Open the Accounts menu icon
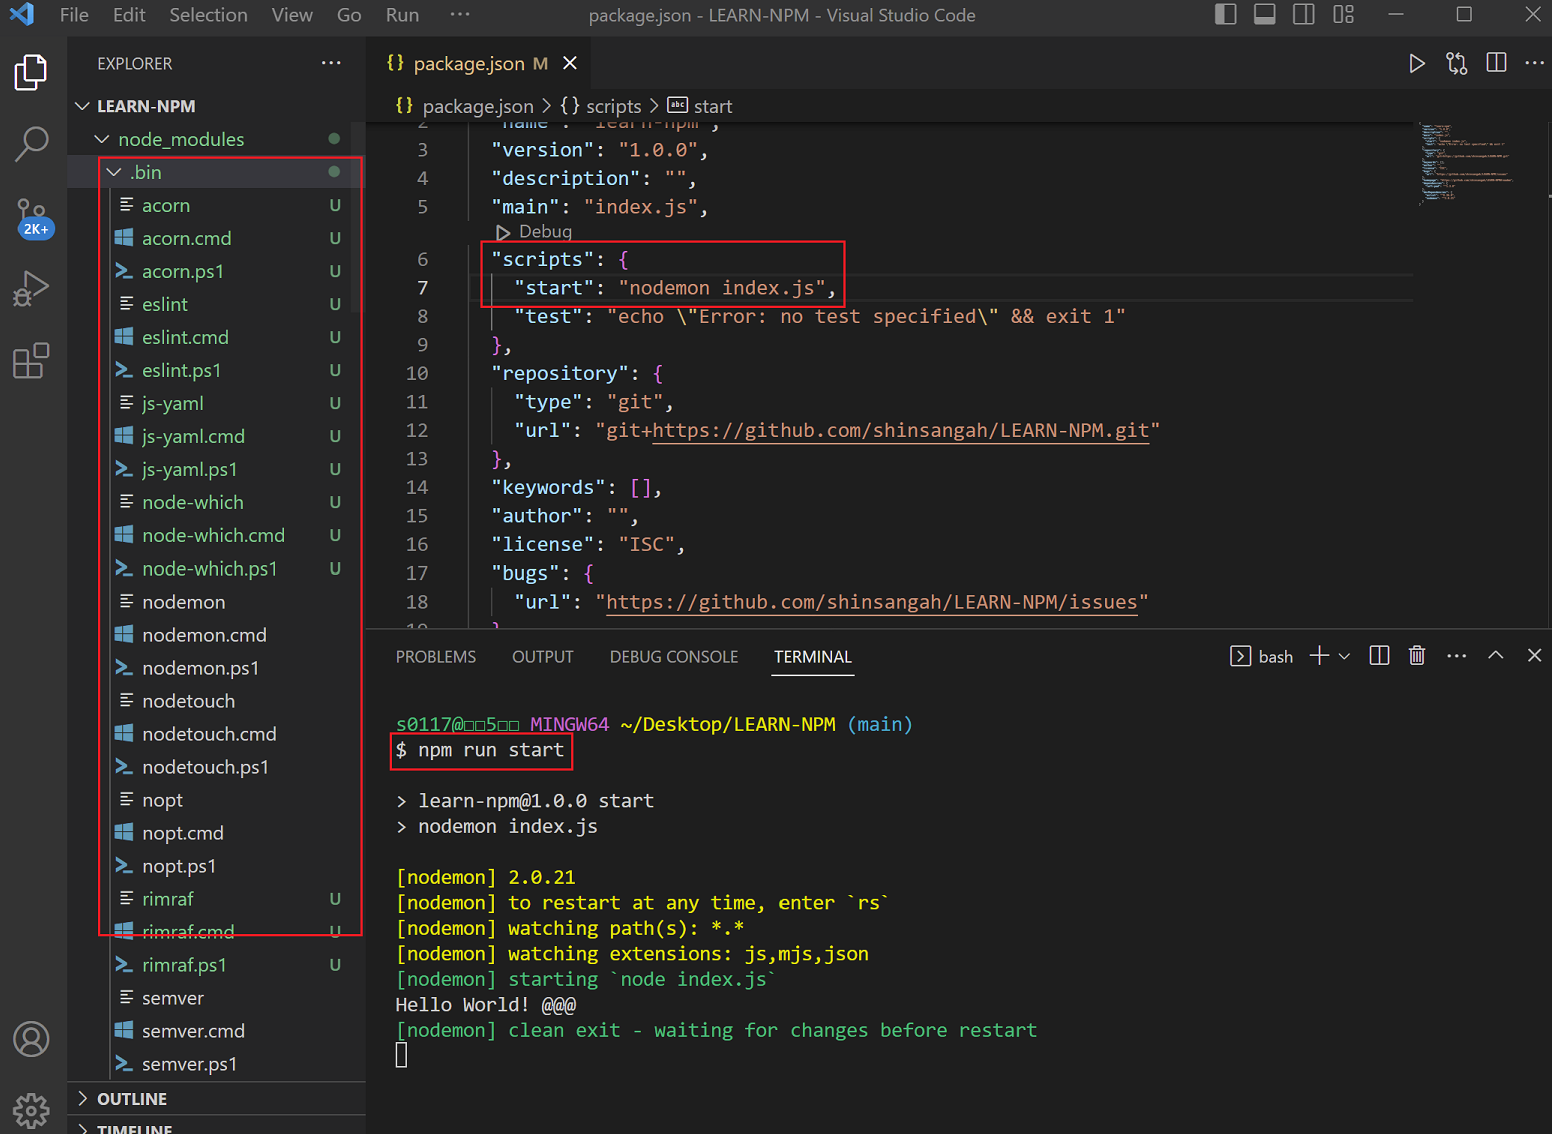 tap(31, 1040)
